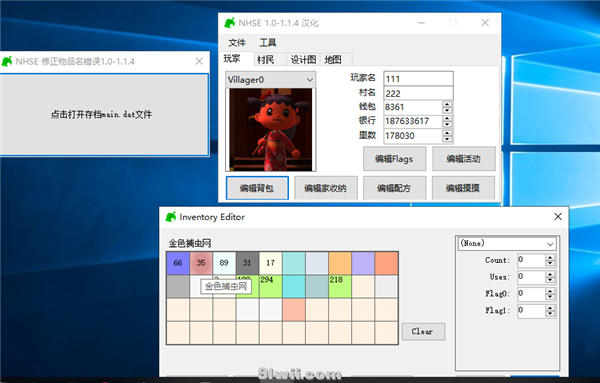Click the 编辑Flags button
This screenshot has width=600, height=383.
(394, 159)
